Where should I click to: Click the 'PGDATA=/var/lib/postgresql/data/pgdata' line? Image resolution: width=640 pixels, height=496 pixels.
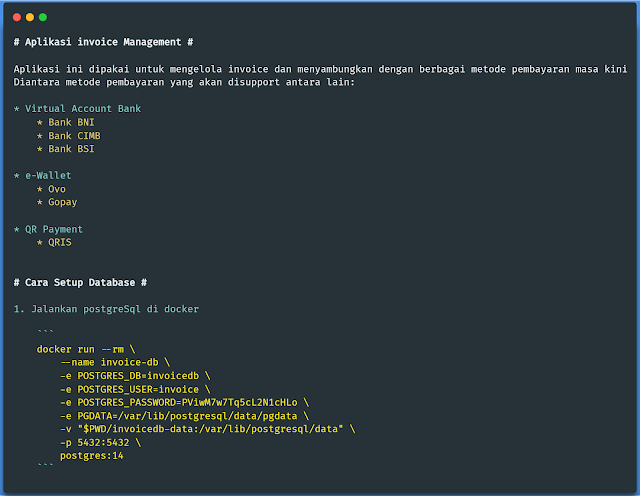(184, 416)
